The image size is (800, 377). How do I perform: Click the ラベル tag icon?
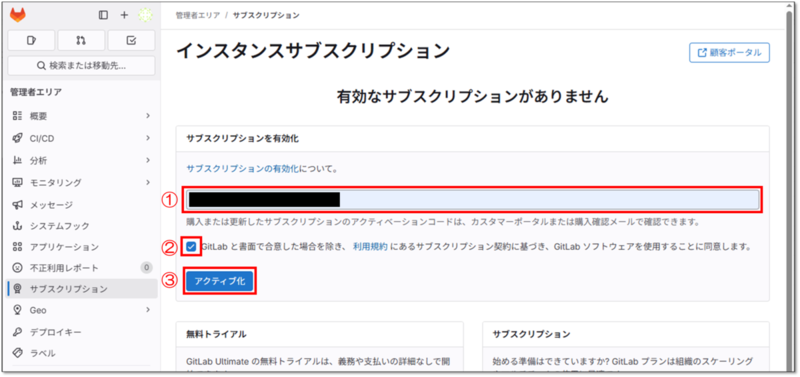(x=17, y=353)
